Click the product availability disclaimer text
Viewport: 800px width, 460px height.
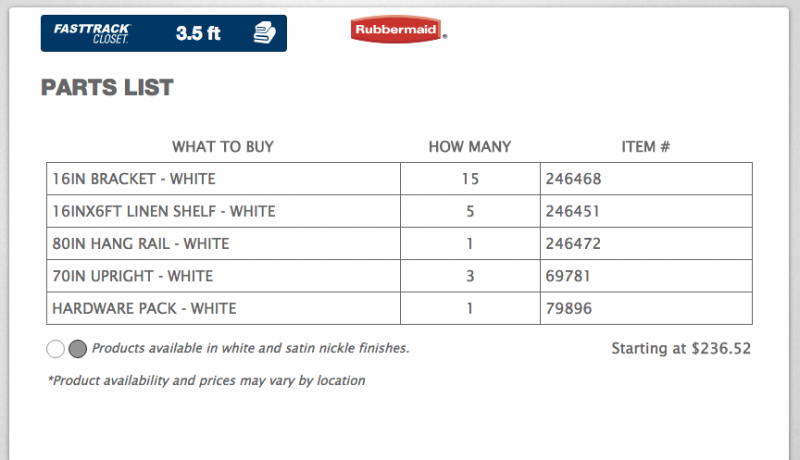click(206, 380)
